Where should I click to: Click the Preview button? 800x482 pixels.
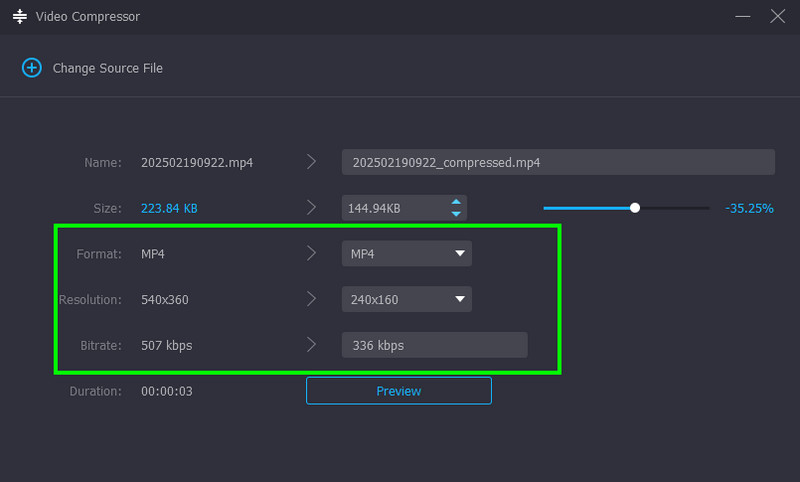399,391
